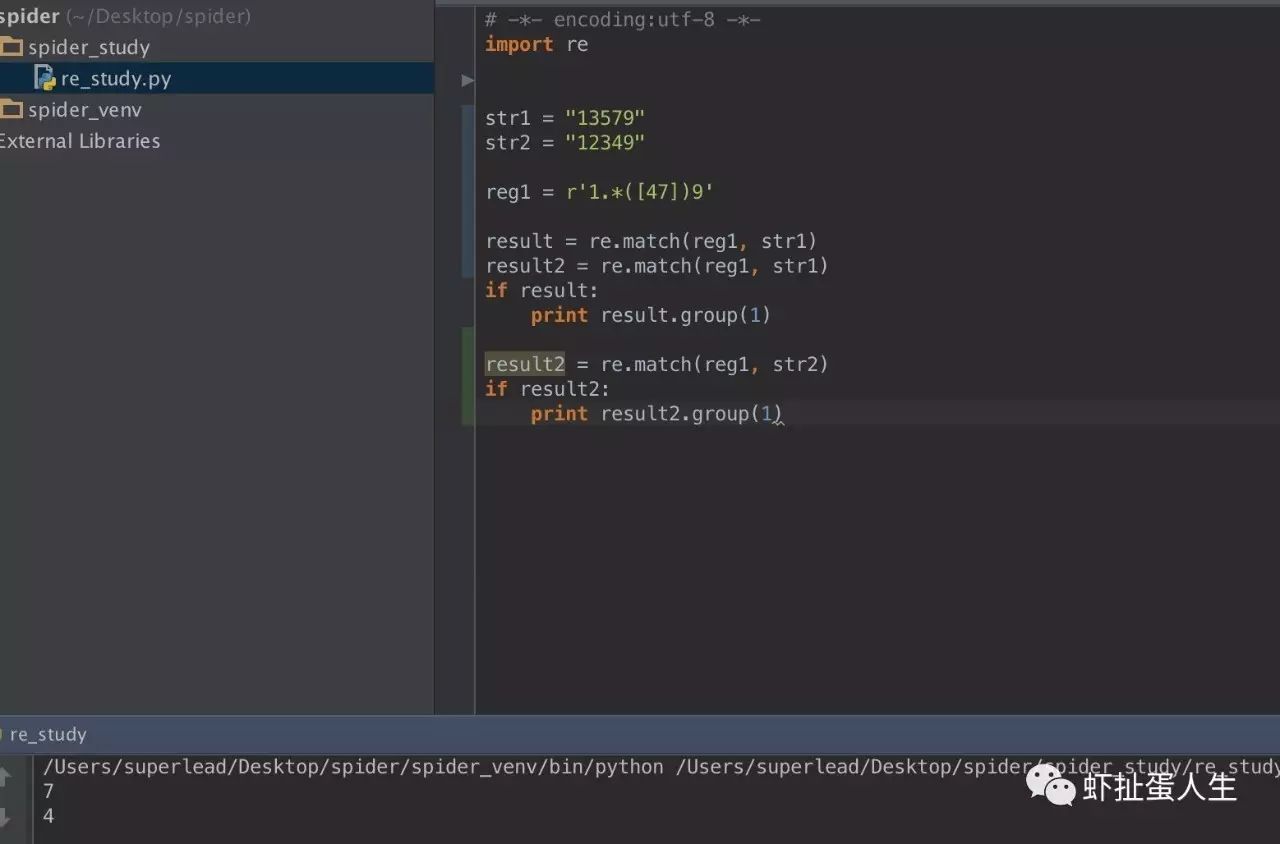Viewport: 1280px width, 844px height.
Task: Click the str2 = "12349" line
Action: pos(565,142)
